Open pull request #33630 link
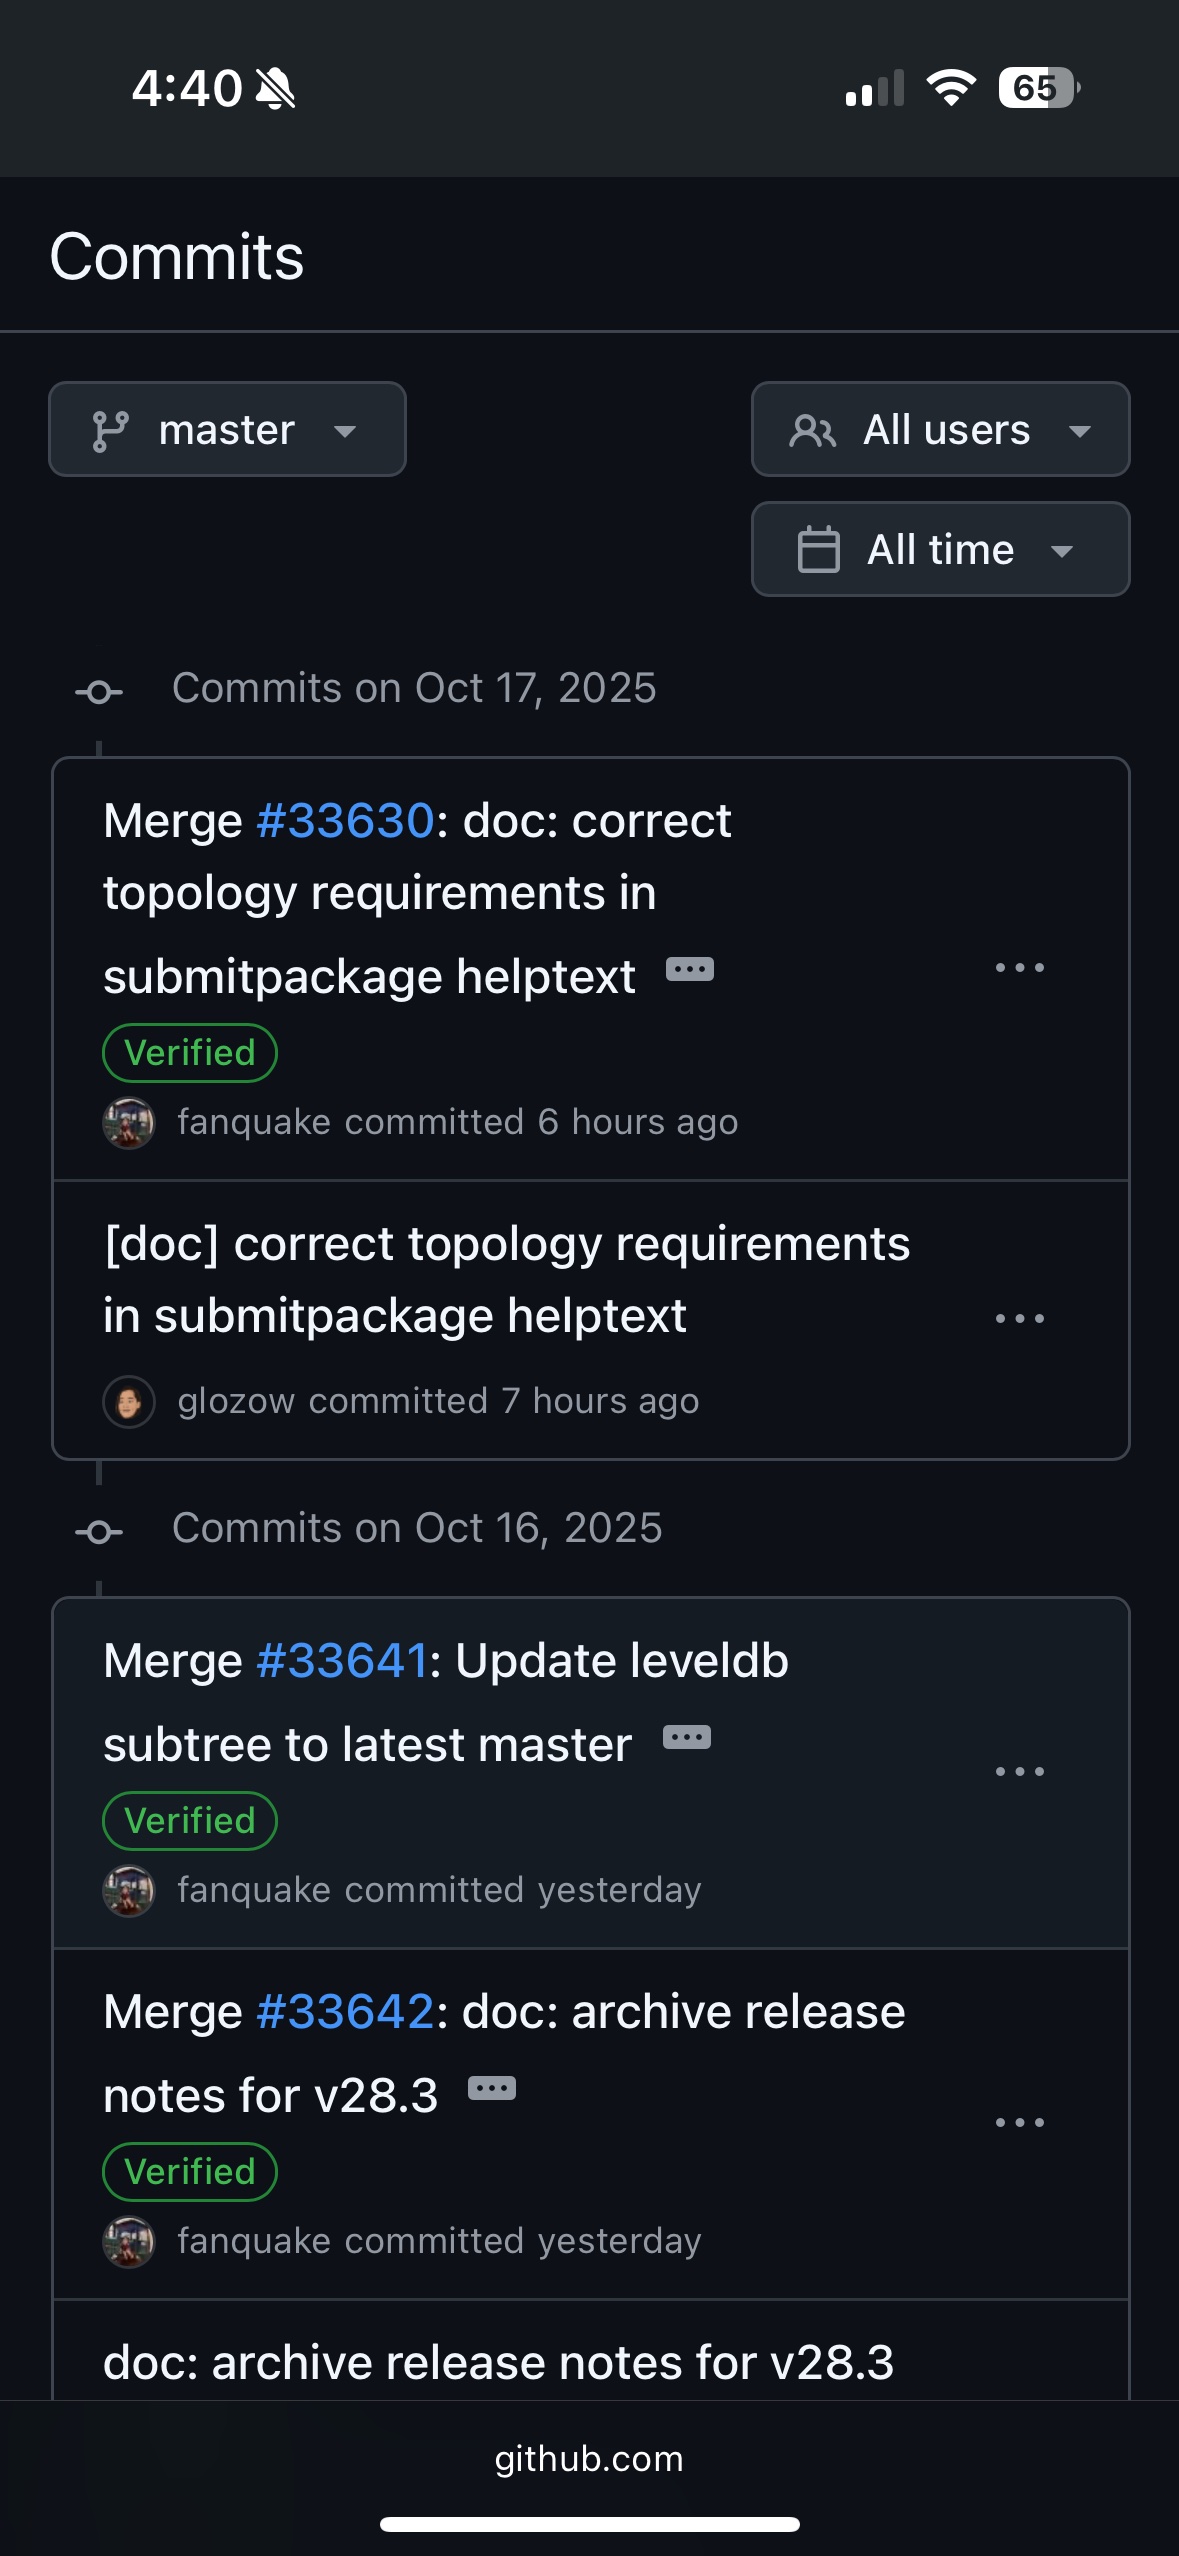 click(345, 822)
